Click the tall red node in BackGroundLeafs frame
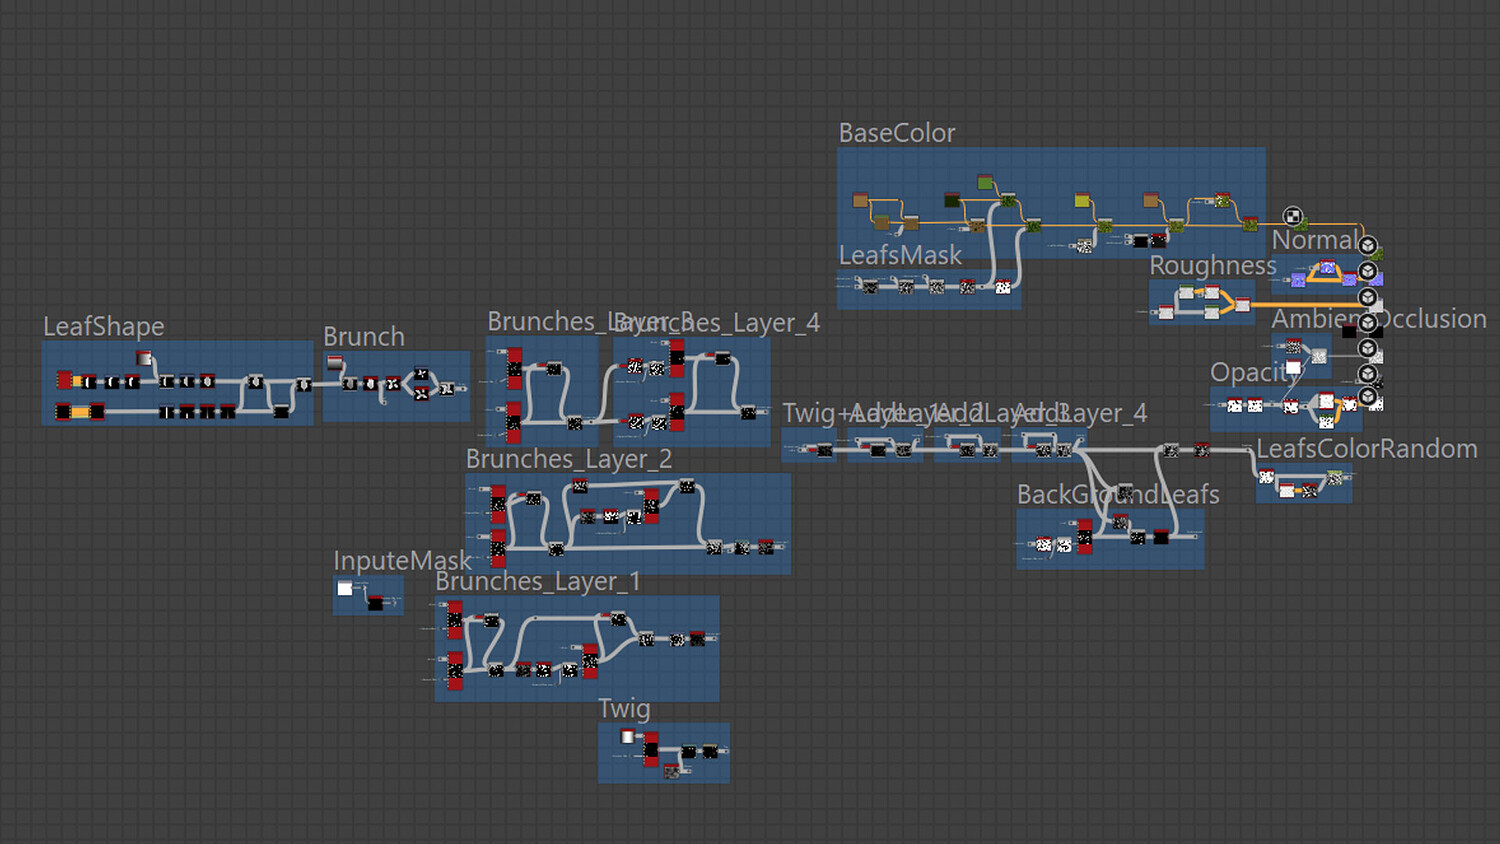 1085,537
